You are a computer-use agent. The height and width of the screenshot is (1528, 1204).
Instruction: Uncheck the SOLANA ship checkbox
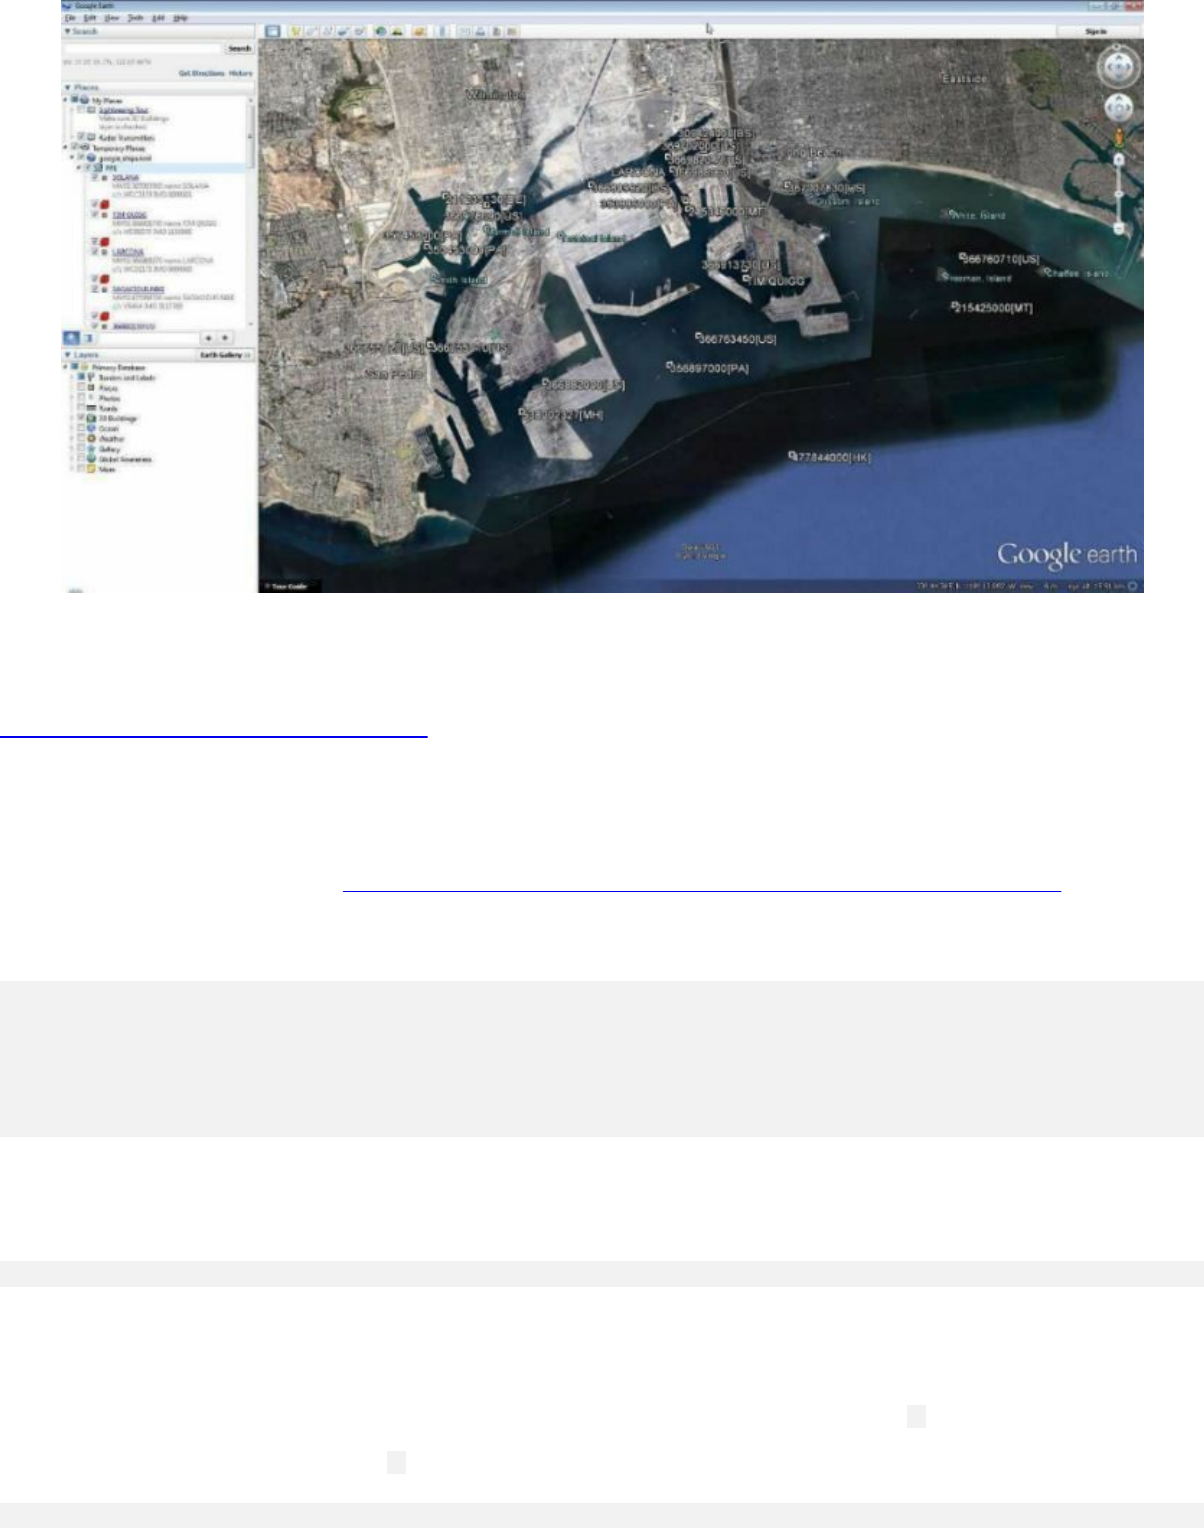95,177
